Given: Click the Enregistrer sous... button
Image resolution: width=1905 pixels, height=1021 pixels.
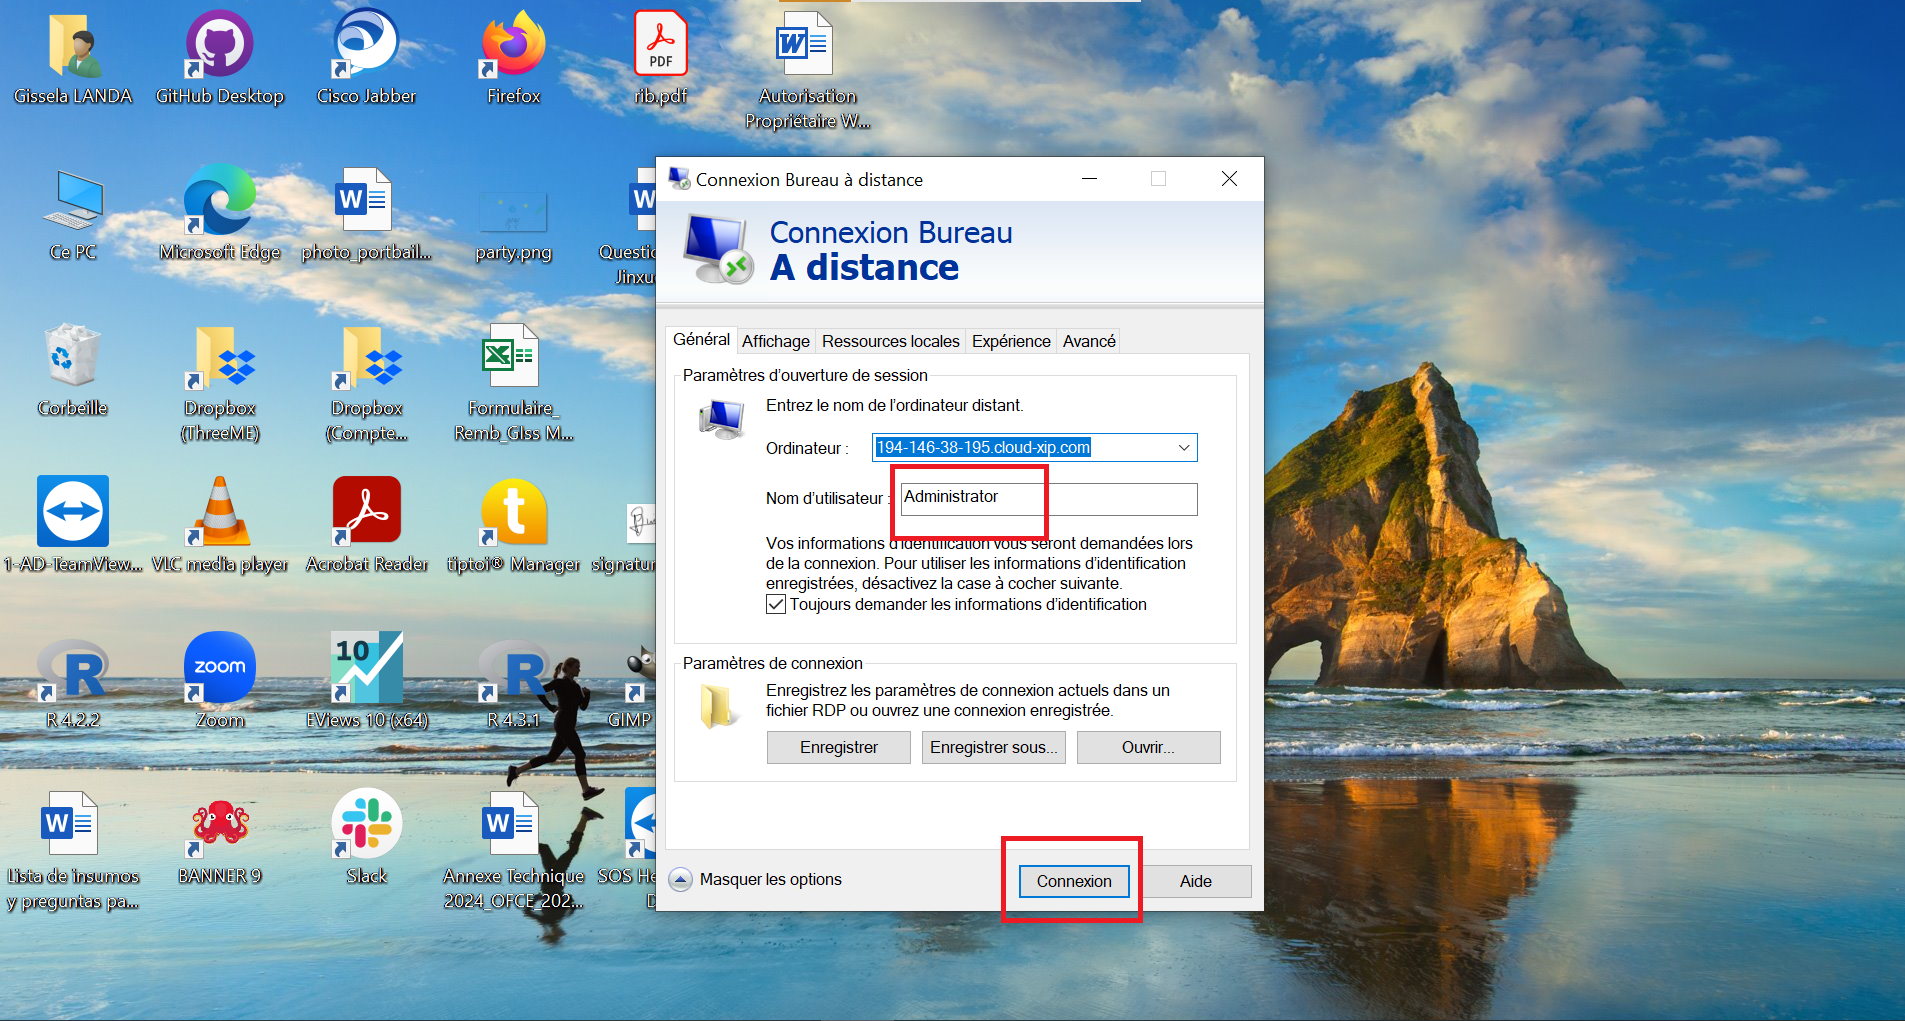Looking at the screenshot, I should coord(994,748).
